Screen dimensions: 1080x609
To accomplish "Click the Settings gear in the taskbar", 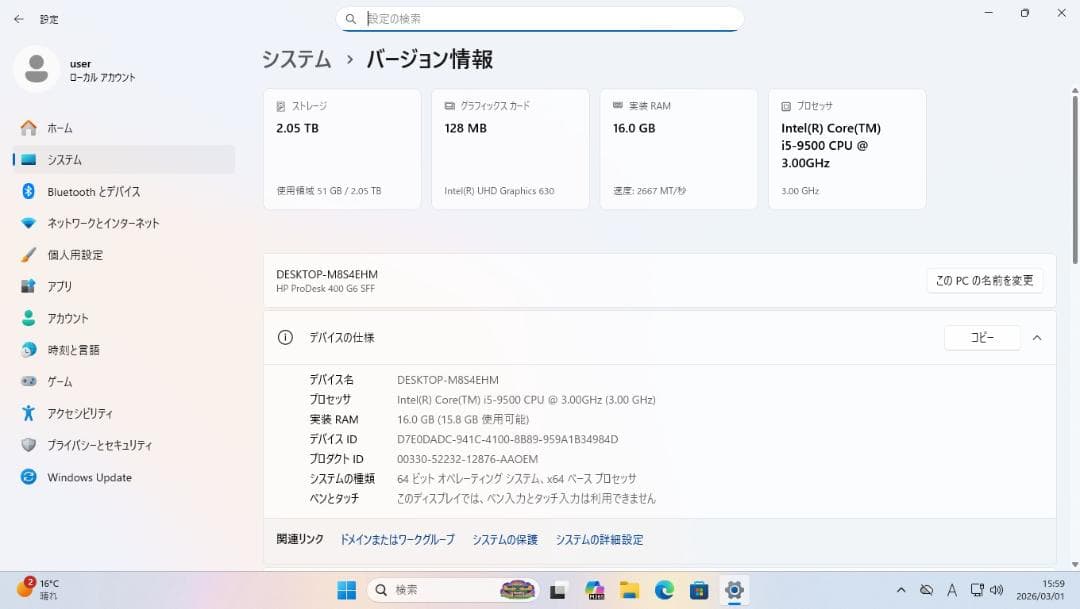I will pos(734,590).
